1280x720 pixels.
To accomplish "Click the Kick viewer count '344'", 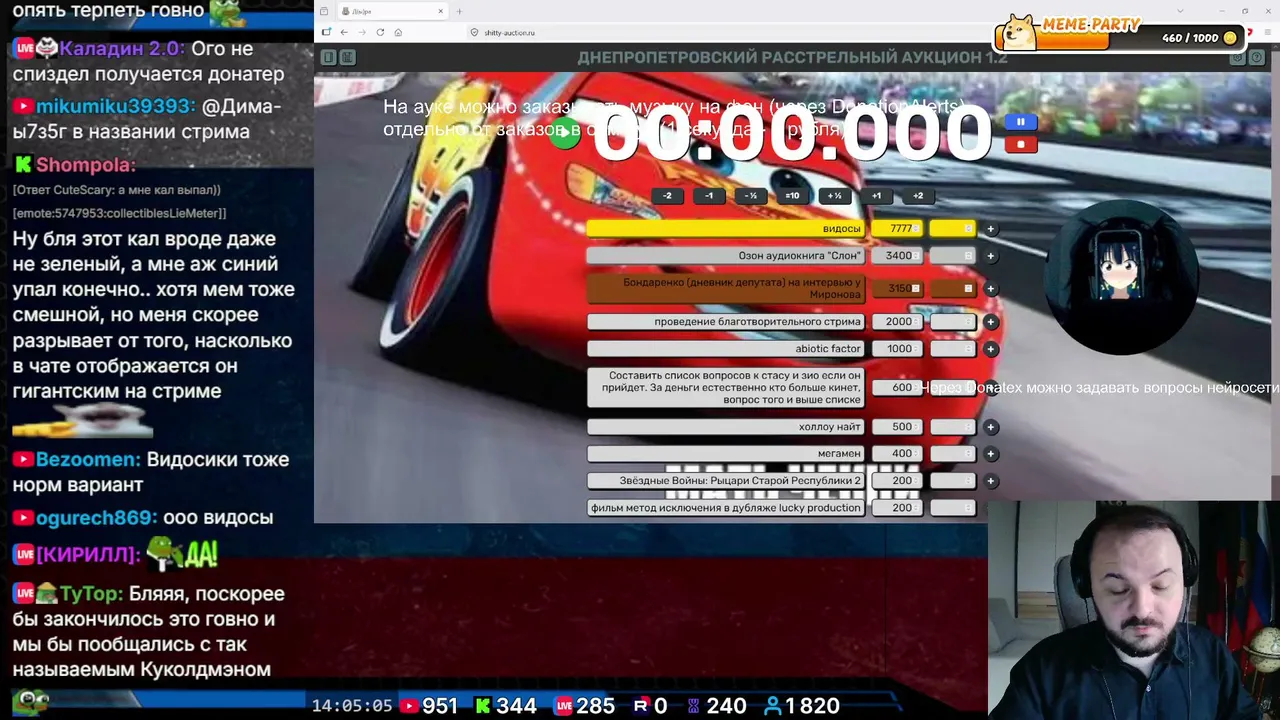I will pyautogui.click(x=517, y=706).
